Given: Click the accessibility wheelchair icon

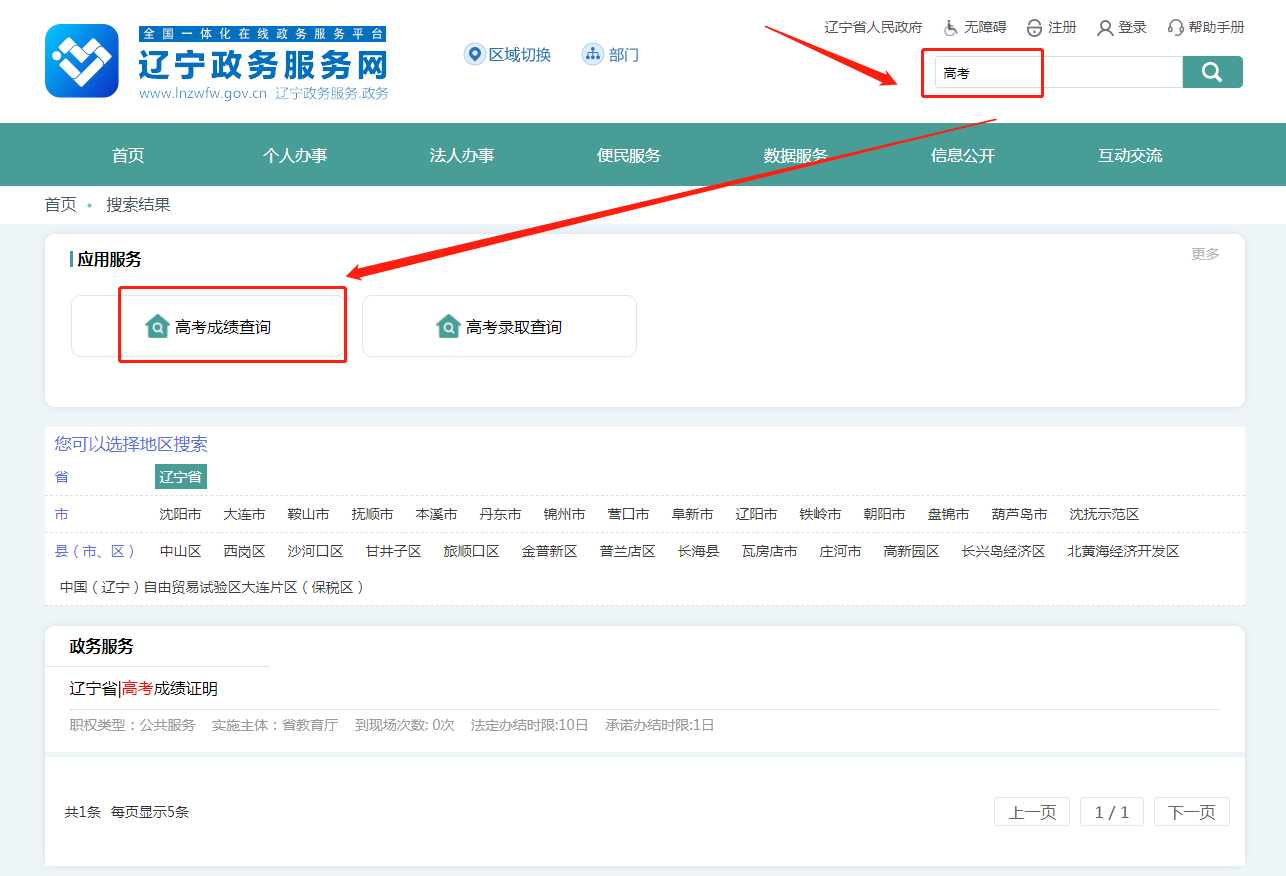Looking at the screenshot, I should click(x=951, y=28).
